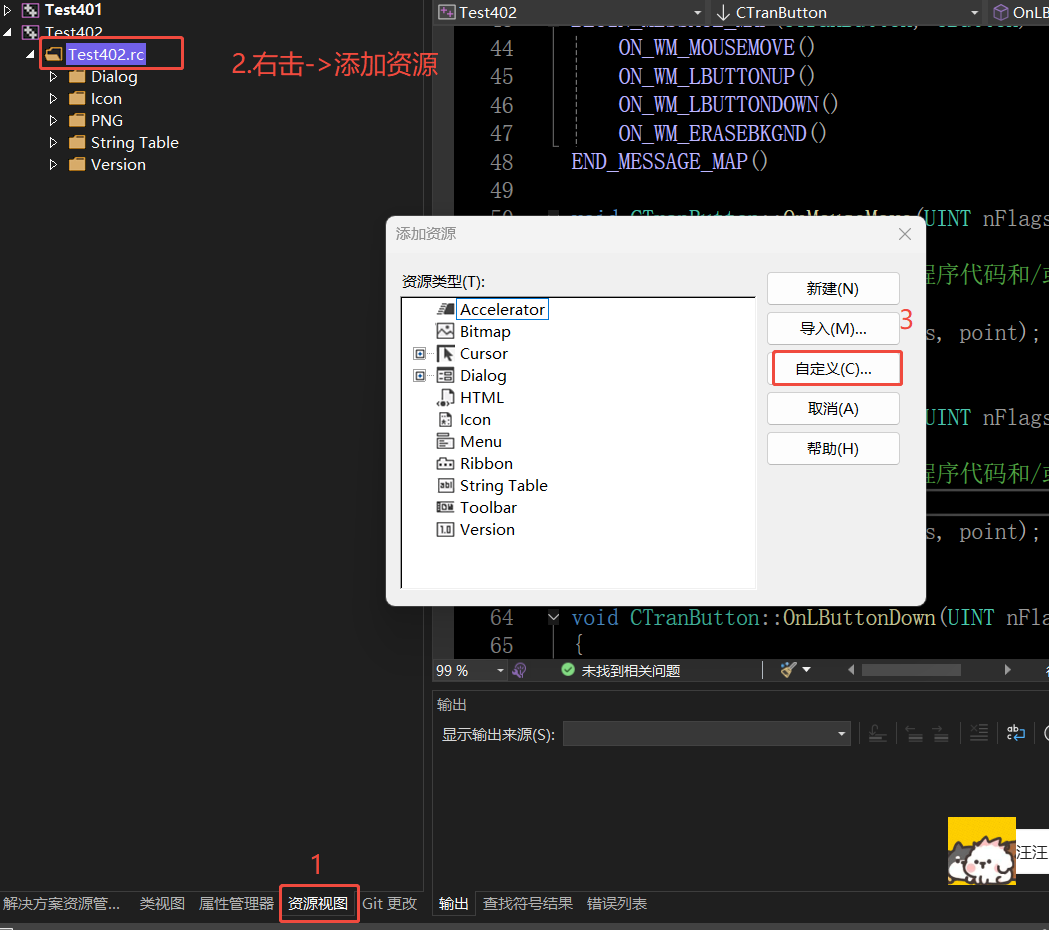Click the editor horizontal scrollbar thumb
The height and width of the screenshot is (930, 1049).
[911, 670]
